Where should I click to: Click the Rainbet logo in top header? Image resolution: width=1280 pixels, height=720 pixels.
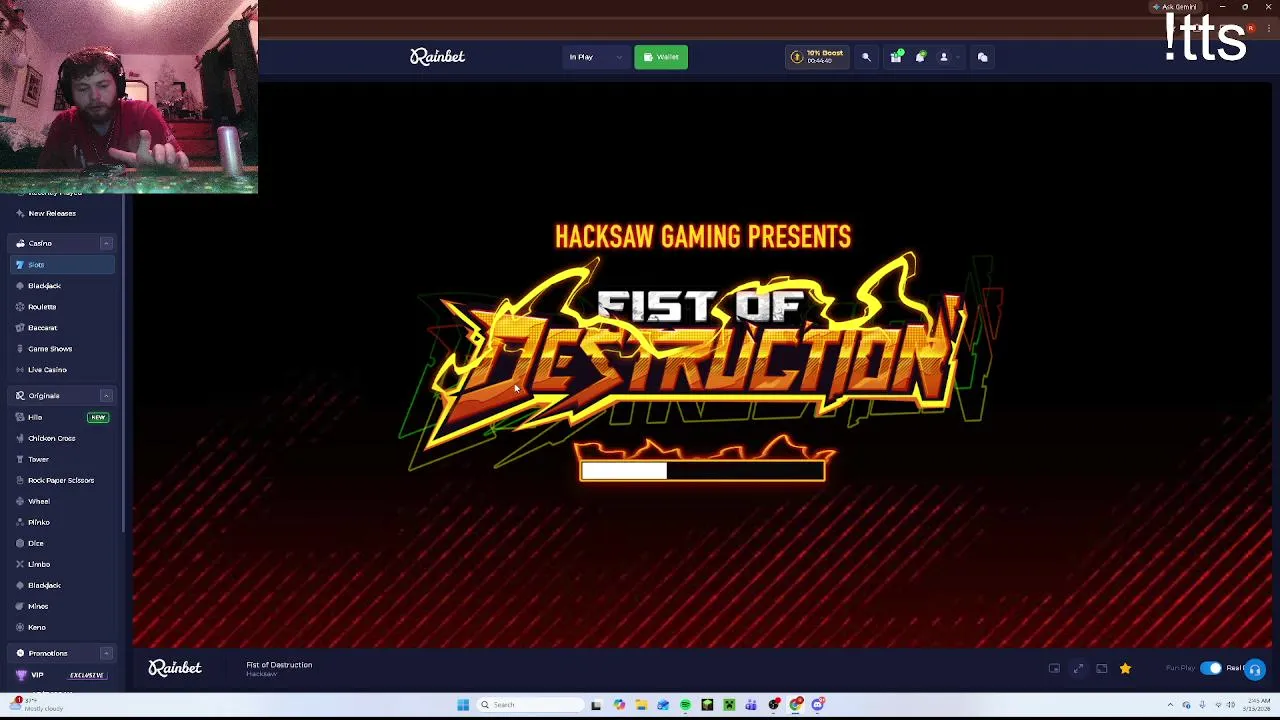437,57
